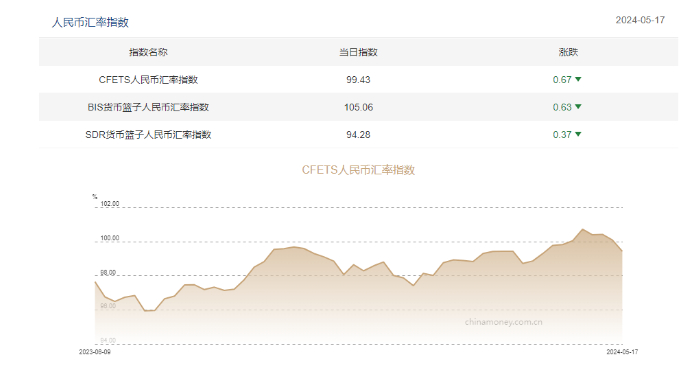Click the BIS row green down-arrow icon

(578, 107)
